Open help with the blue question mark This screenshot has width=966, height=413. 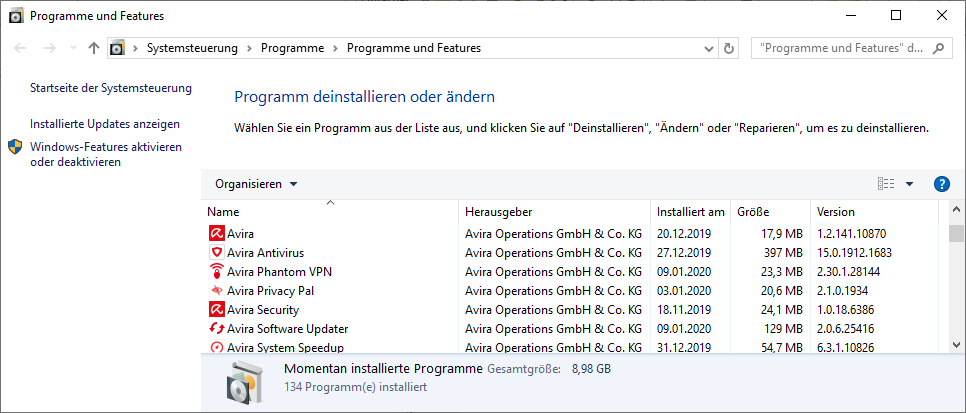click(941, 184)
